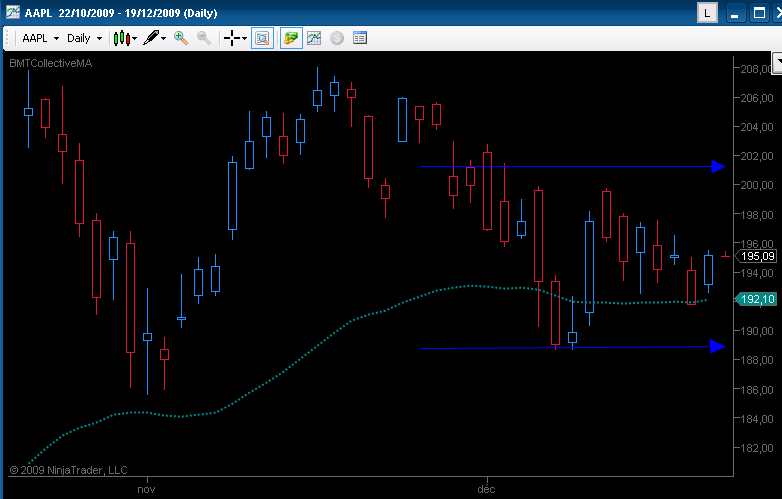Maximize the AAPL chart window
The height and width of the screenshot is (499, 782).
(x=759, y=13)
